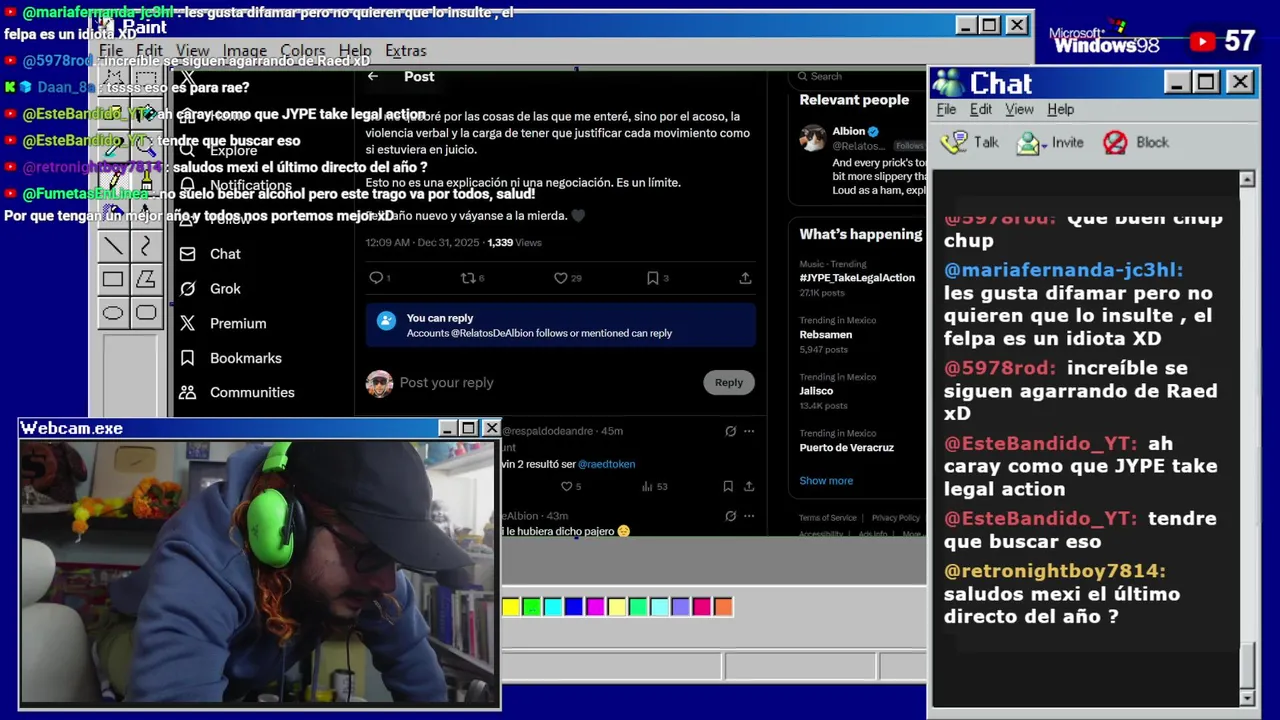Select the Polygon tool in Paint

point(146,280)
